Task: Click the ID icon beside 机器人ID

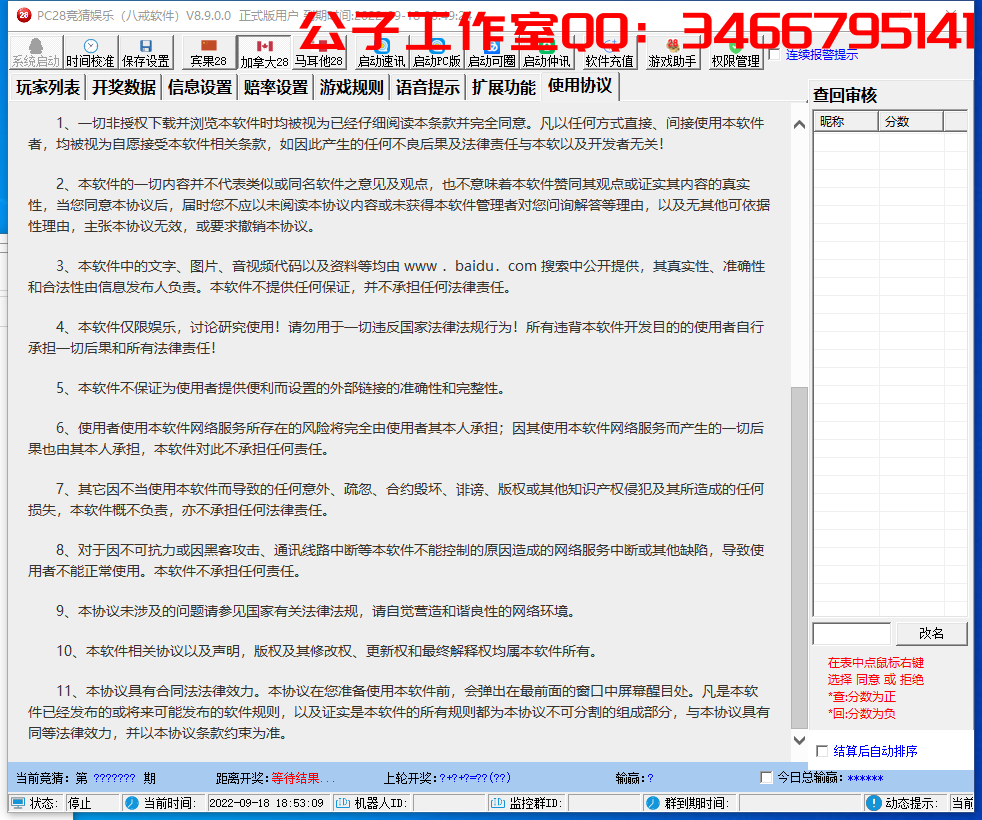Action: [x=343, y=803]
